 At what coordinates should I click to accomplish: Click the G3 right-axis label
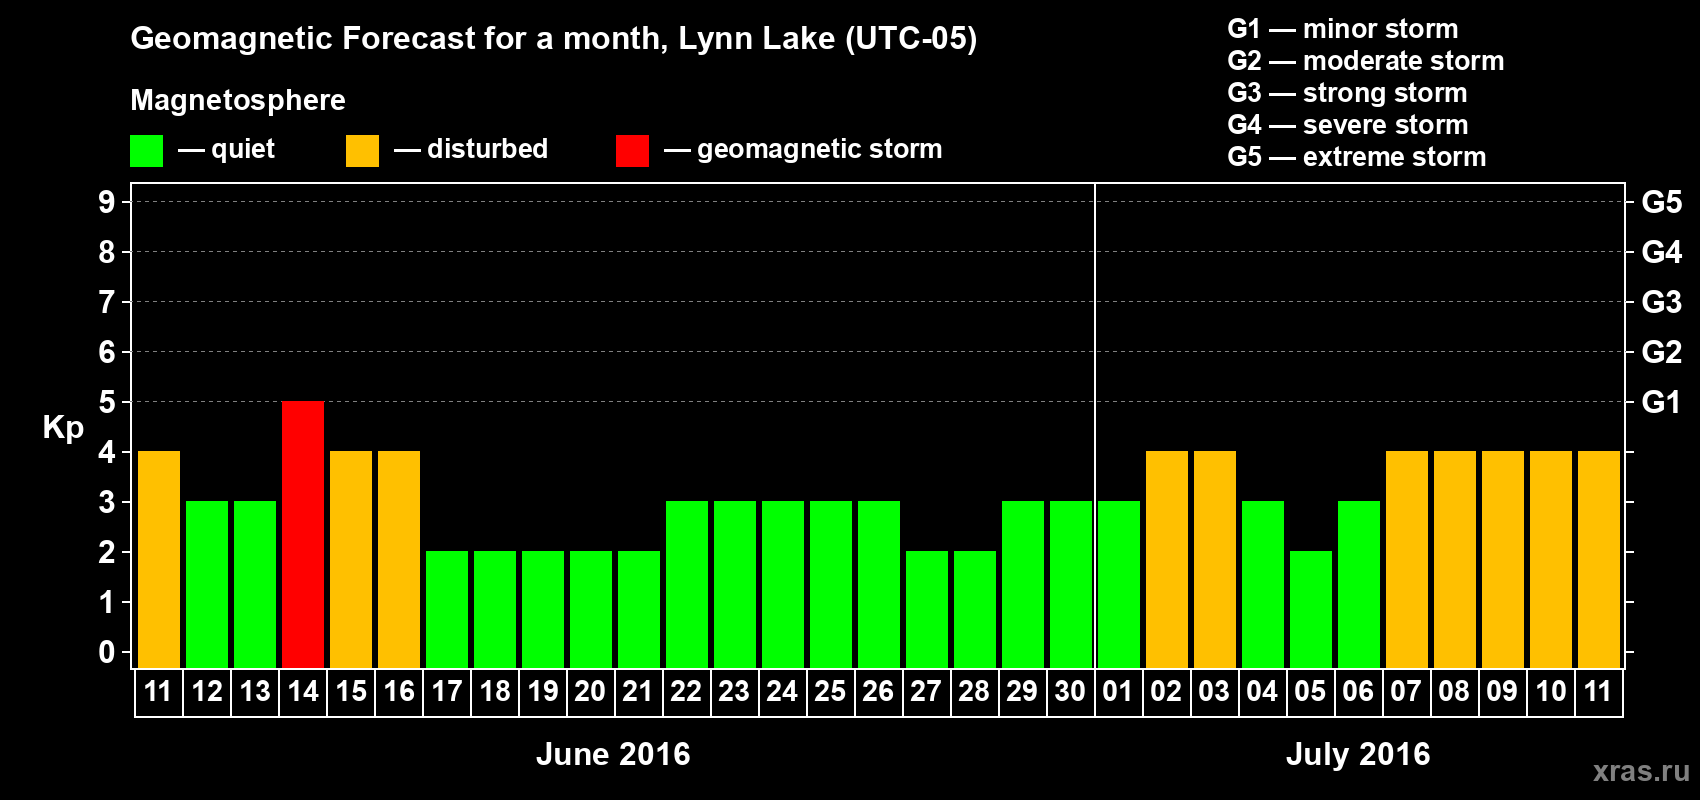[x=1662, y=302]
